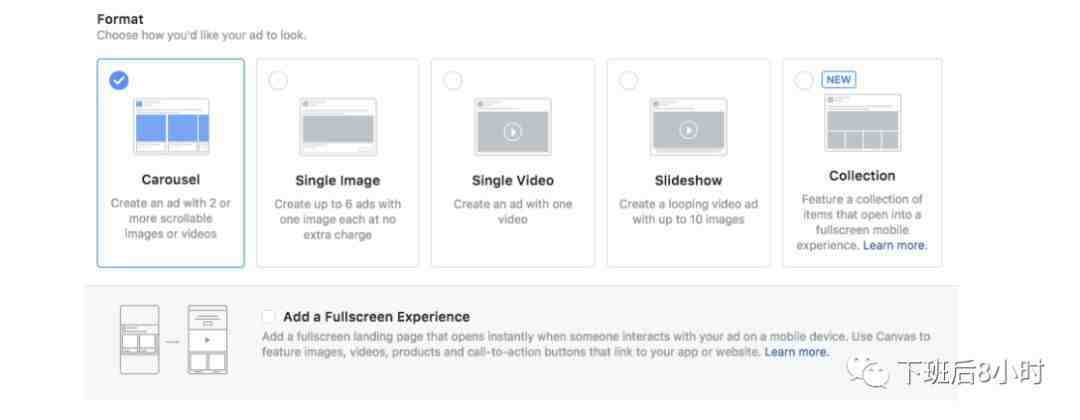Open Learn more link about Canvas
The width and height of the screenshot is (1080, 420).
tap(796, 352)
